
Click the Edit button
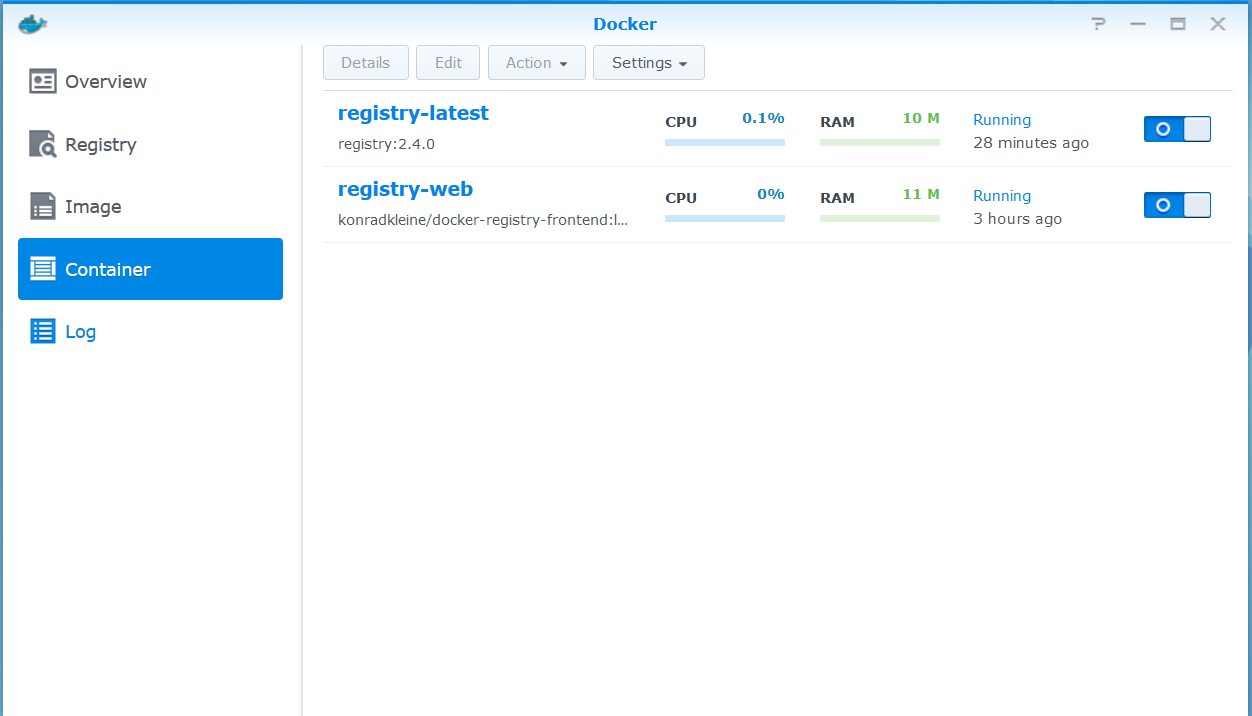pos(448,62)
